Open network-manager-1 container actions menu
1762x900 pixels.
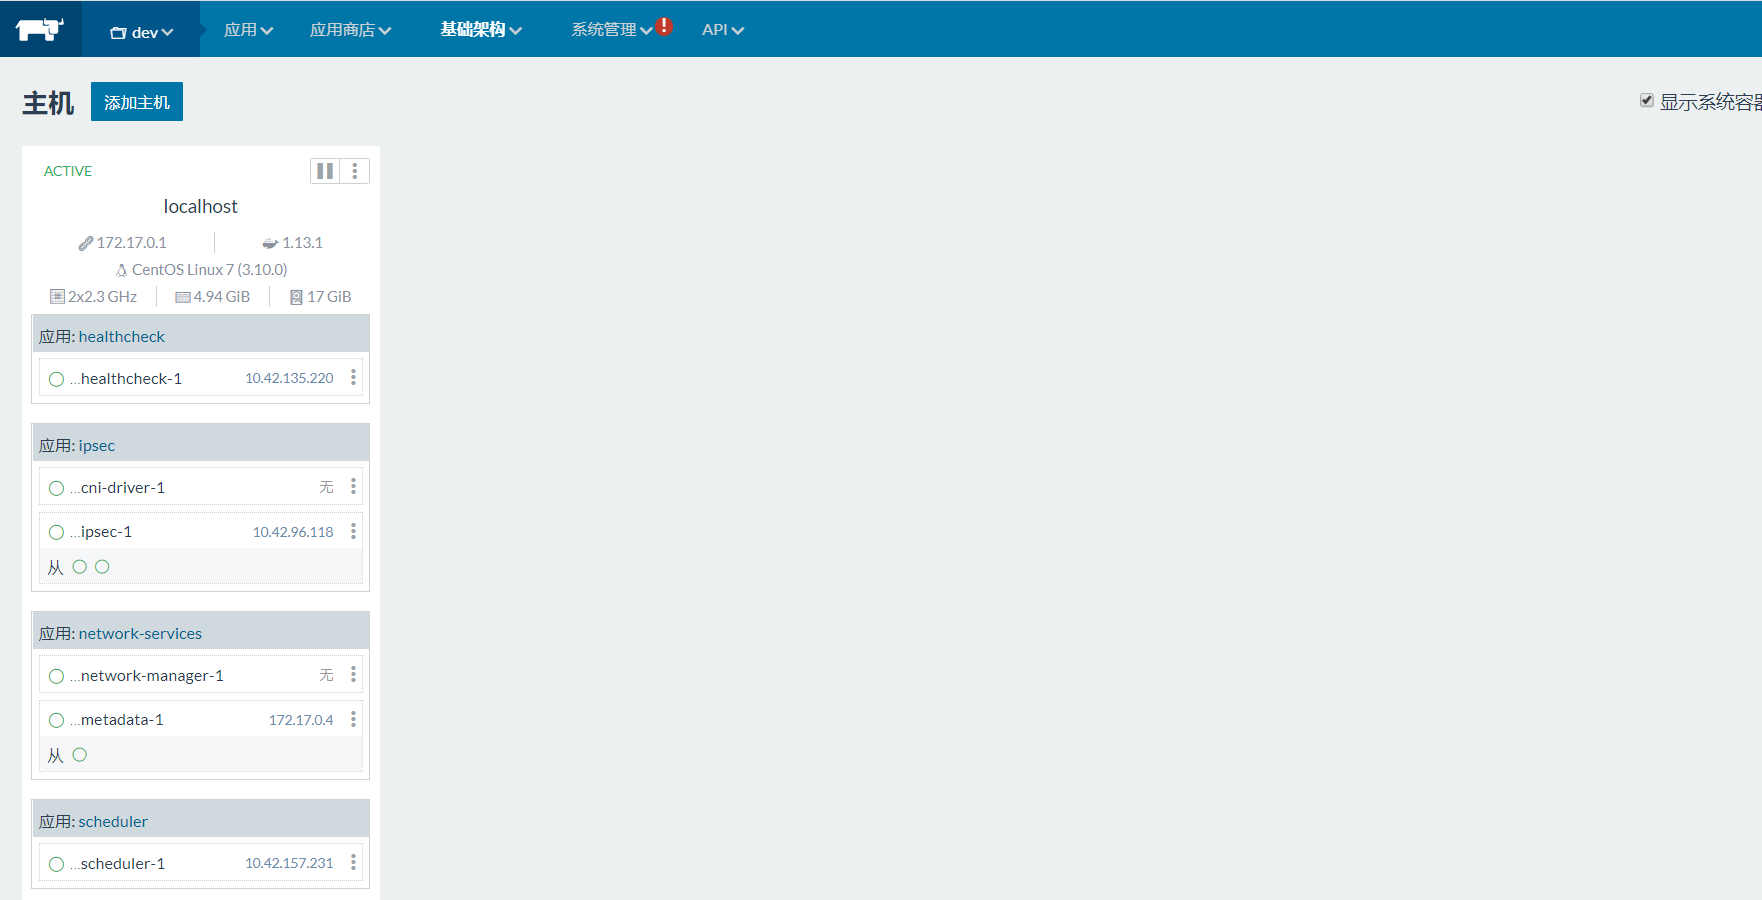(353, 675)
